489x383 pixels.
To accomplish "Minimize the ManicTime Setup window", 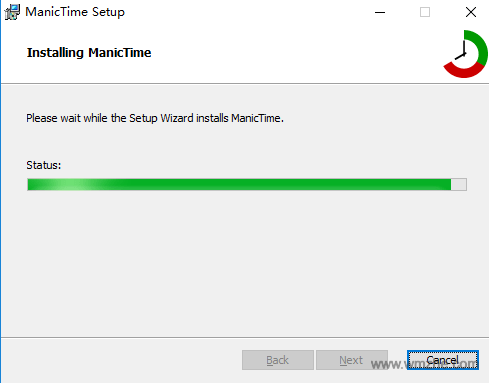I will coord(380,12).
